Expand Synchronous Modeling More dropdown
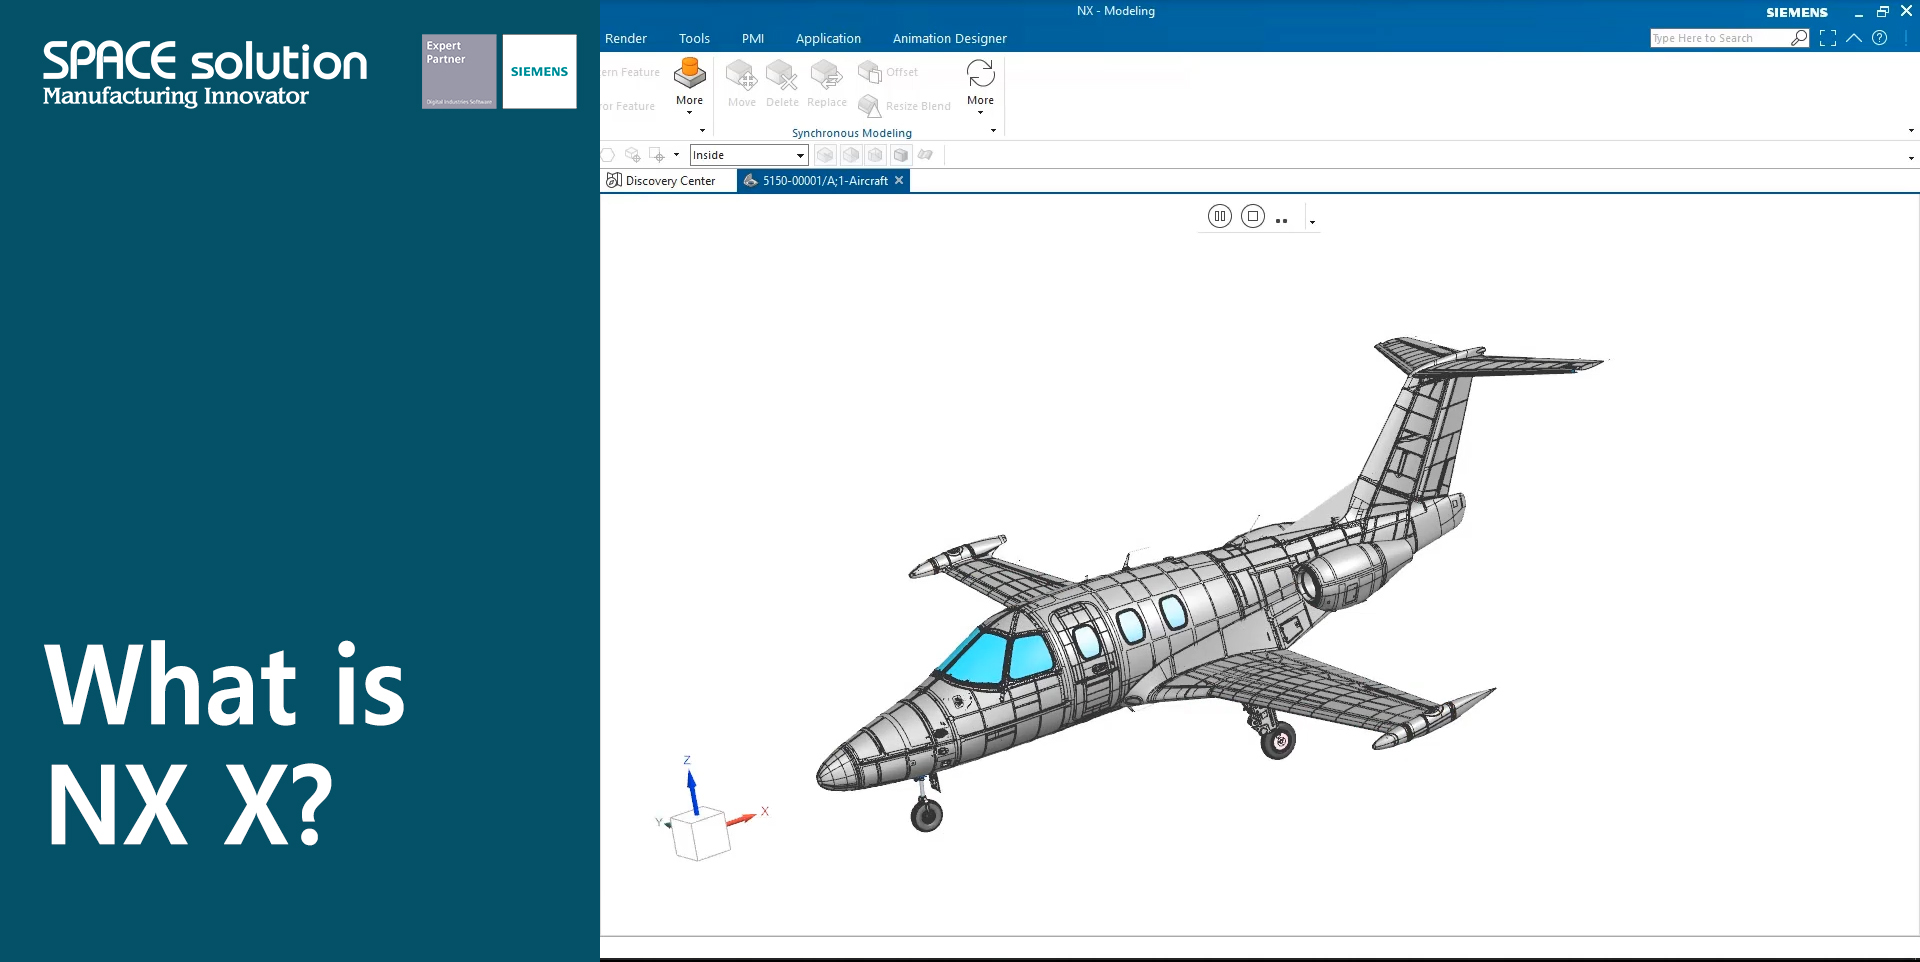The height and width of the screenshot is (962, 1920). coord(980,85)
